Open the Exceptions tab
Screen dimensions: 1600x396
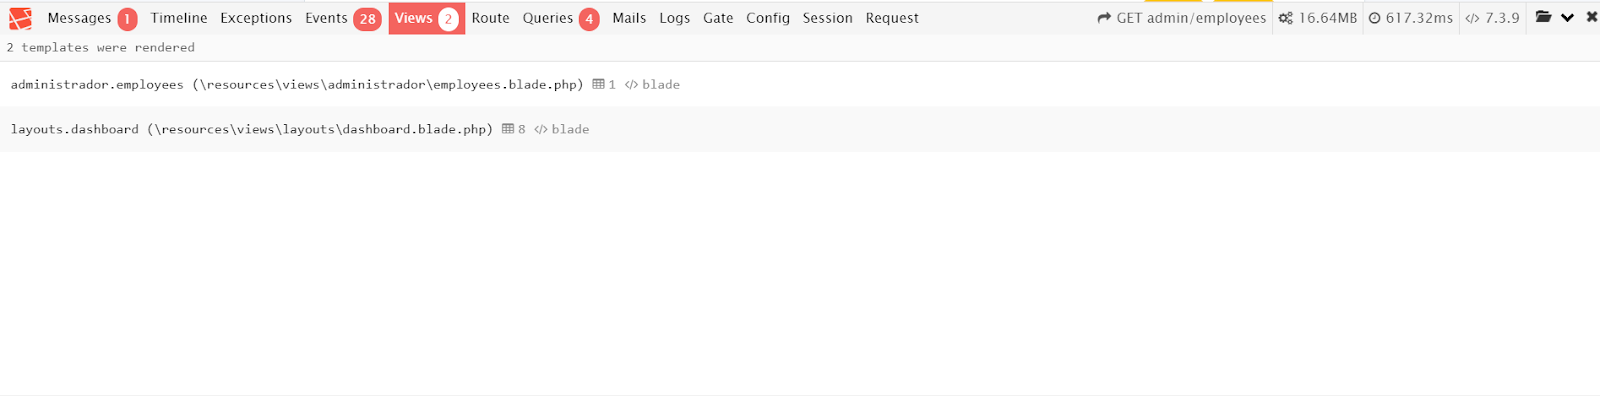click(x=256, y=18)
